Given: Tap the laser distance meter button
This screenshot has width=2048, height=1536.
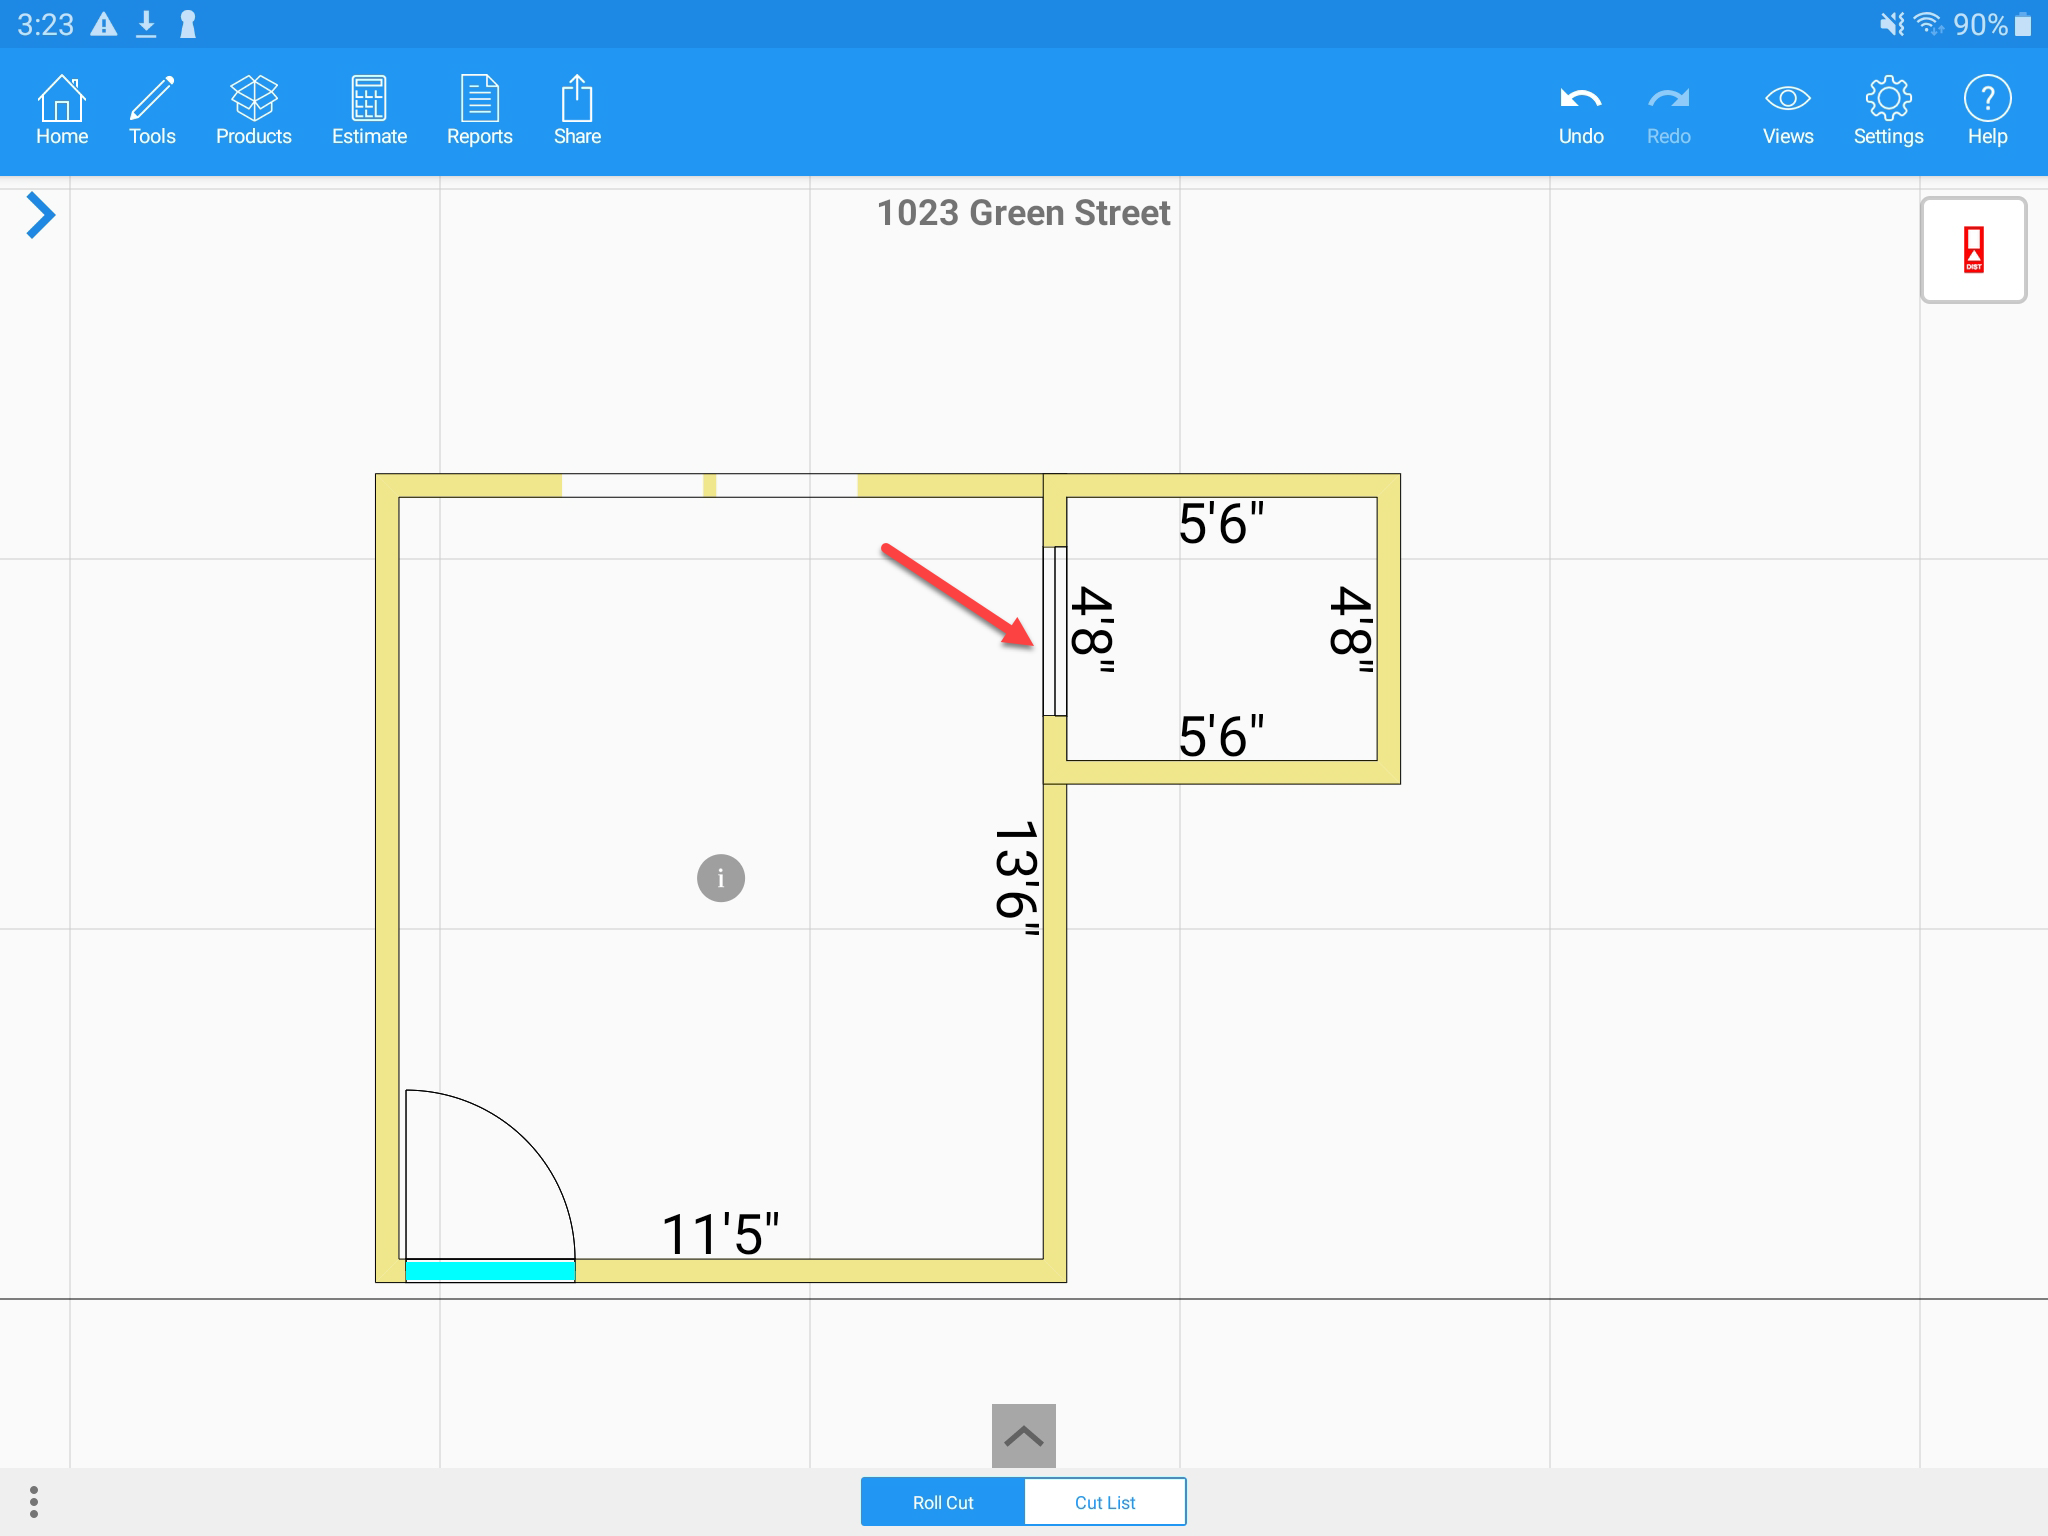Looking at the screenshot, I should (x=1973, y=250).
